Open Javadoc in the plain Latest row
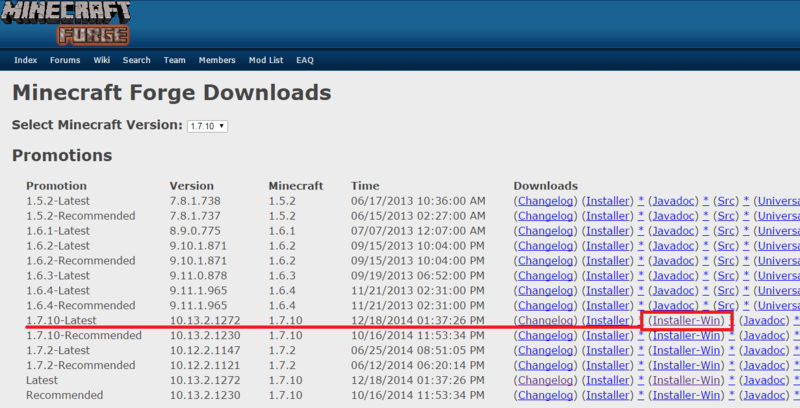800x408 pixels. [765, 380]
